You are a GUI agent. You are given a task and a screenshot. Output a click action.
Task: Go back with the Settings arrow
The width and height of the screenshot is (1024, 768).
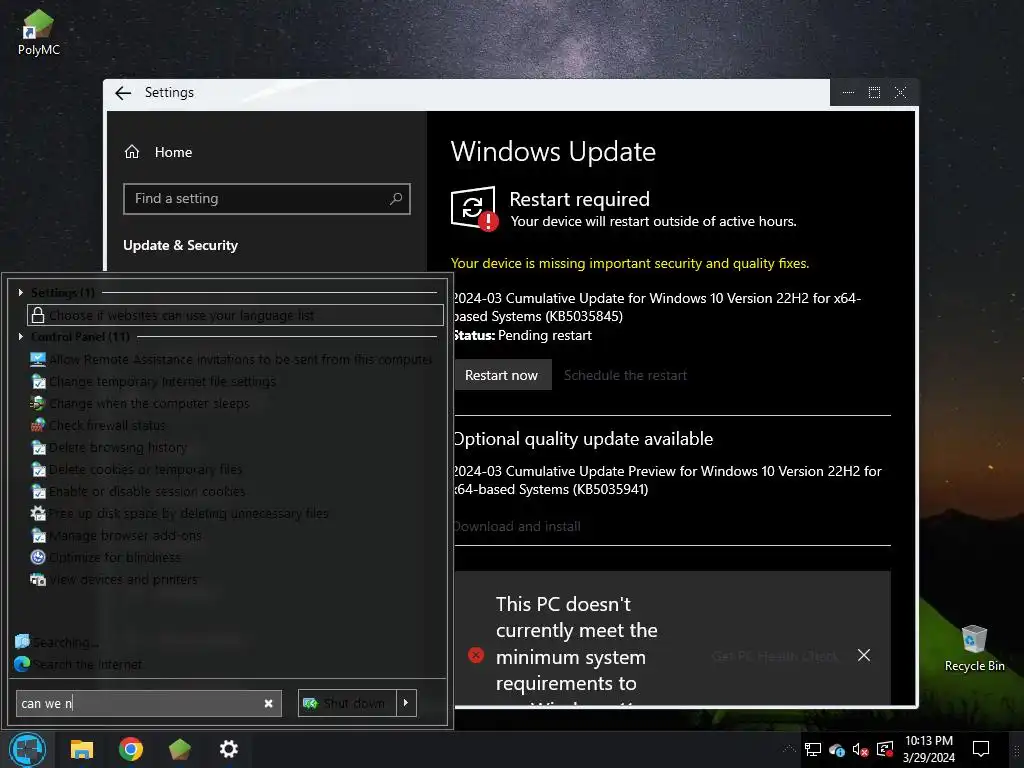point(123,93)
